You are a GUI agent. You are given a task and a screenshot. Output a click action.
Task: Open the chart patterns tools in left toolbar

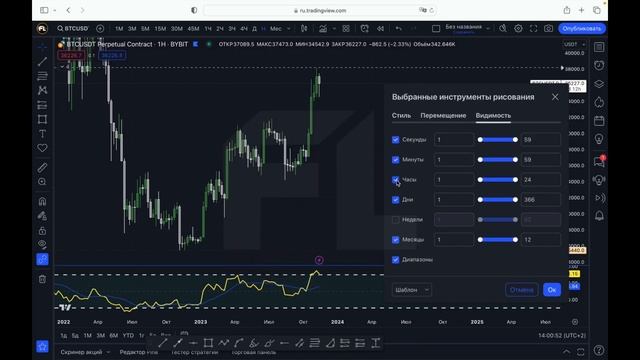(42, 90)
